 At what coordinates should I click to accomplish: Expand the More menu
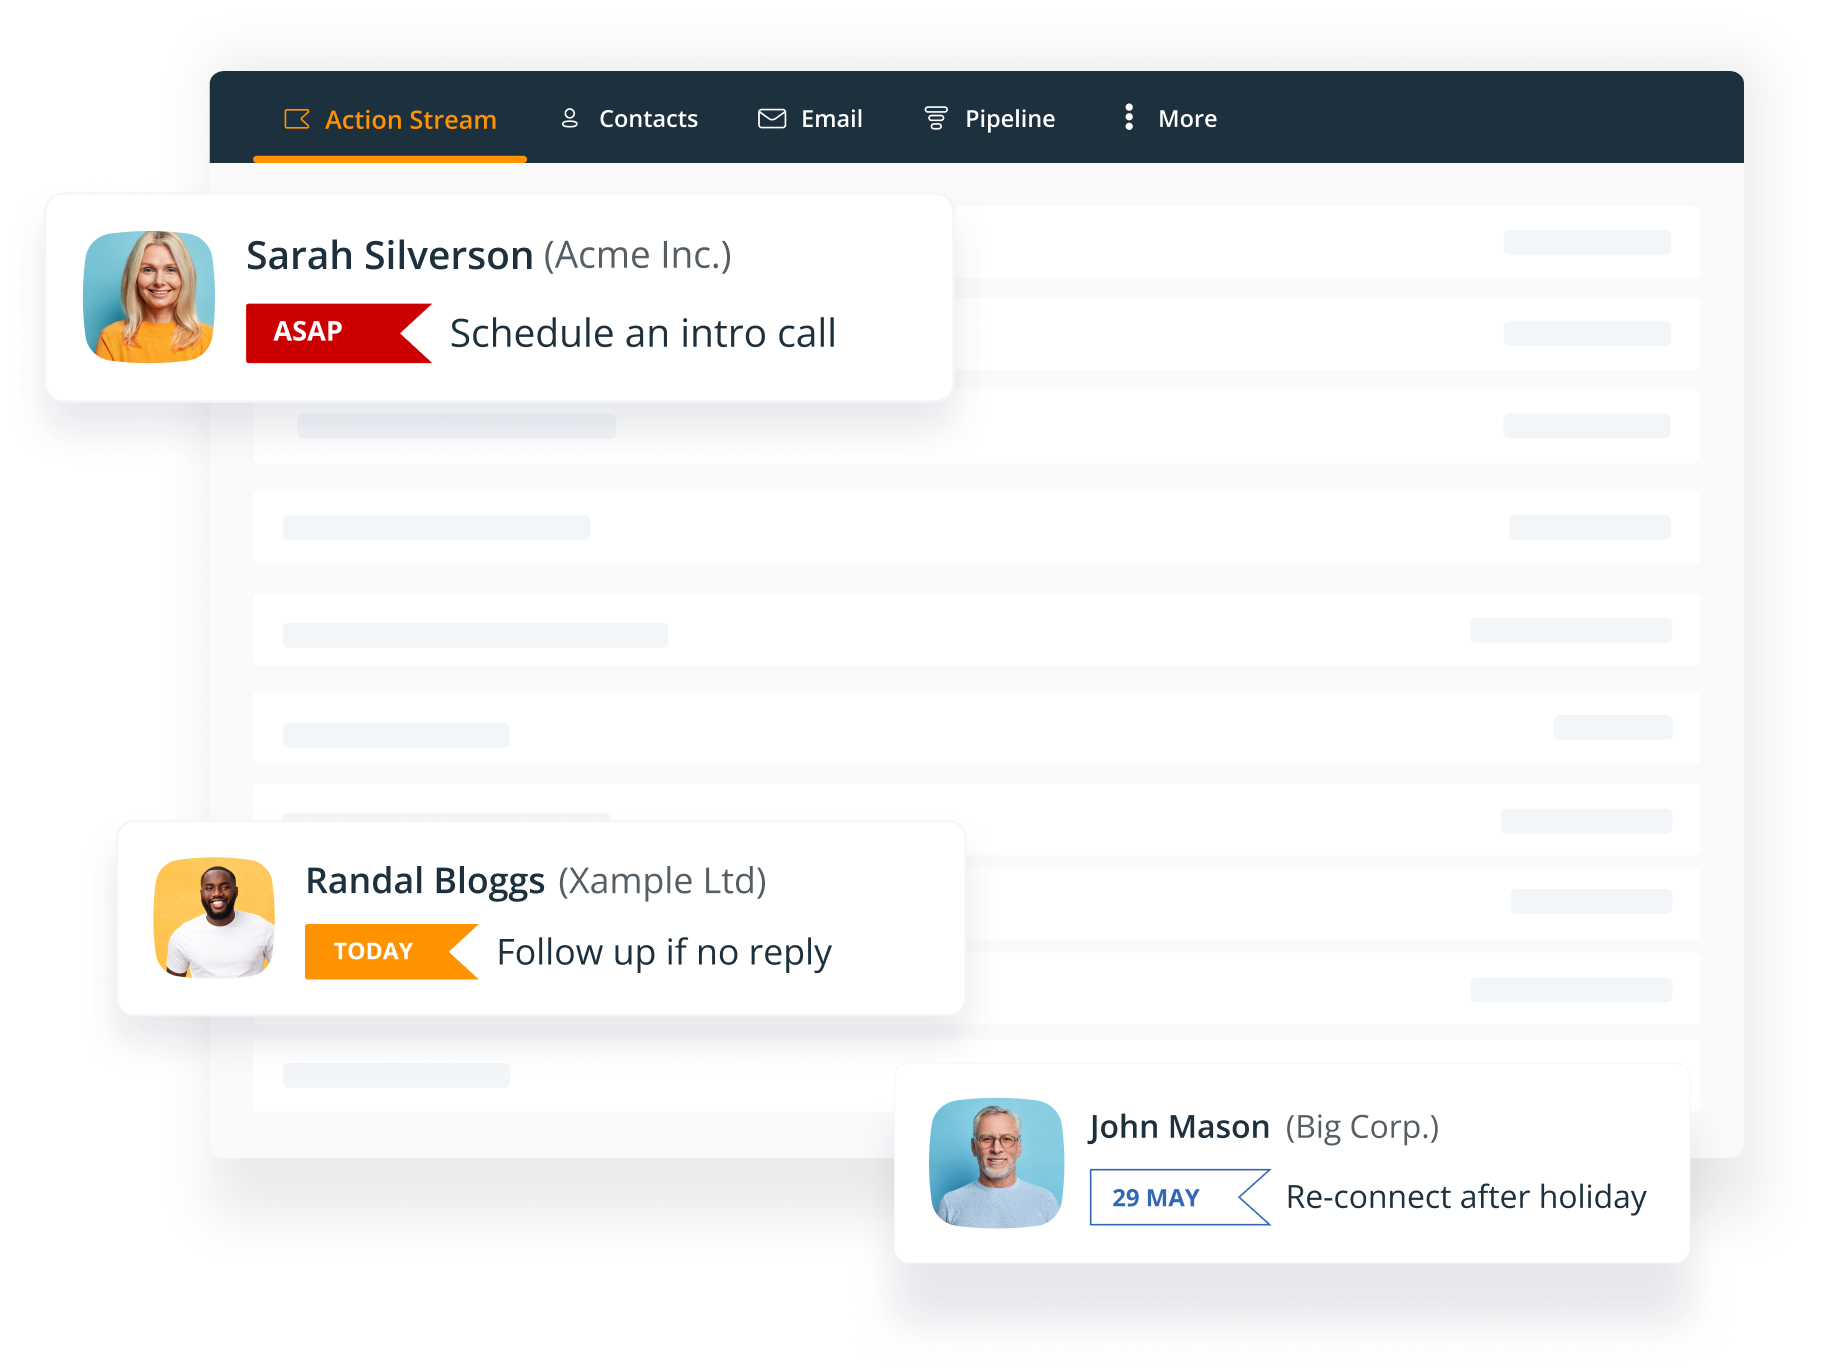click(x=1187, y=119)
